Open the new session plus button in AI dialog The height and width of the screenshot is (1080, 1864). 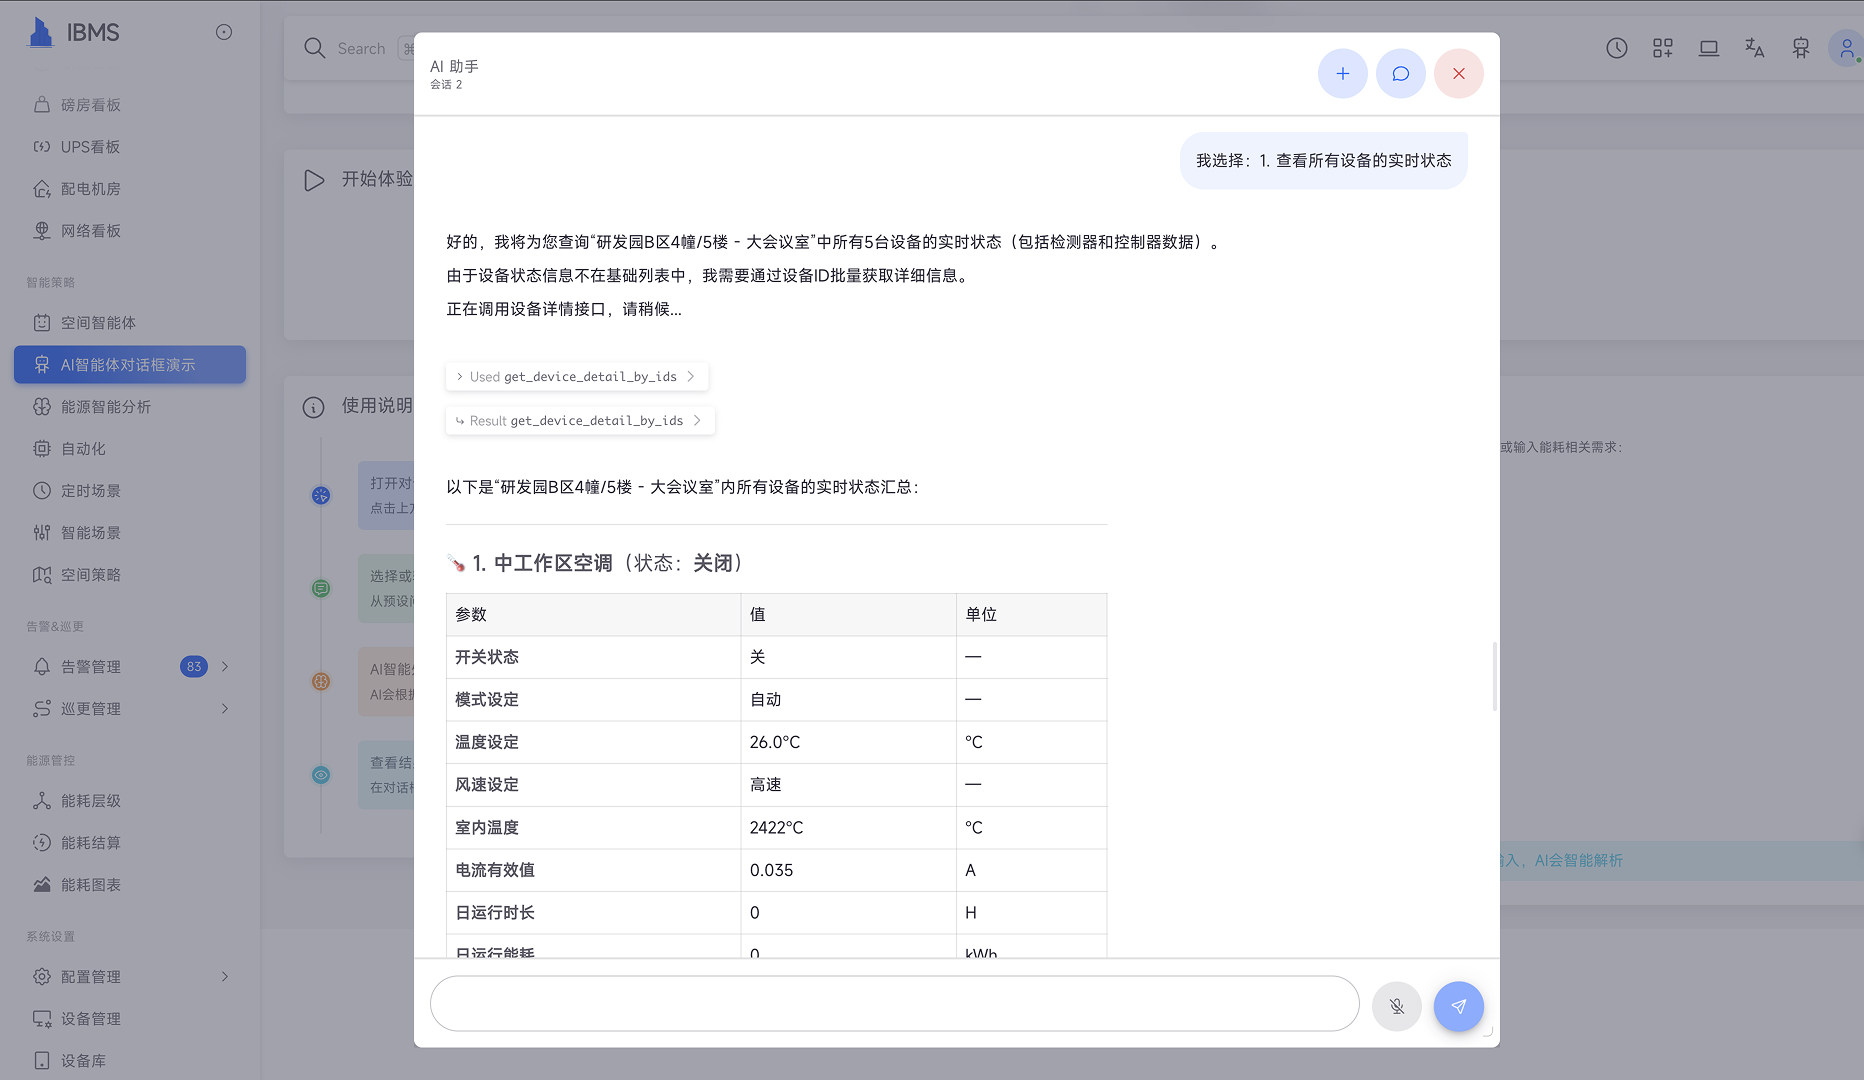pyautogui.click(x=1342, y=73)
